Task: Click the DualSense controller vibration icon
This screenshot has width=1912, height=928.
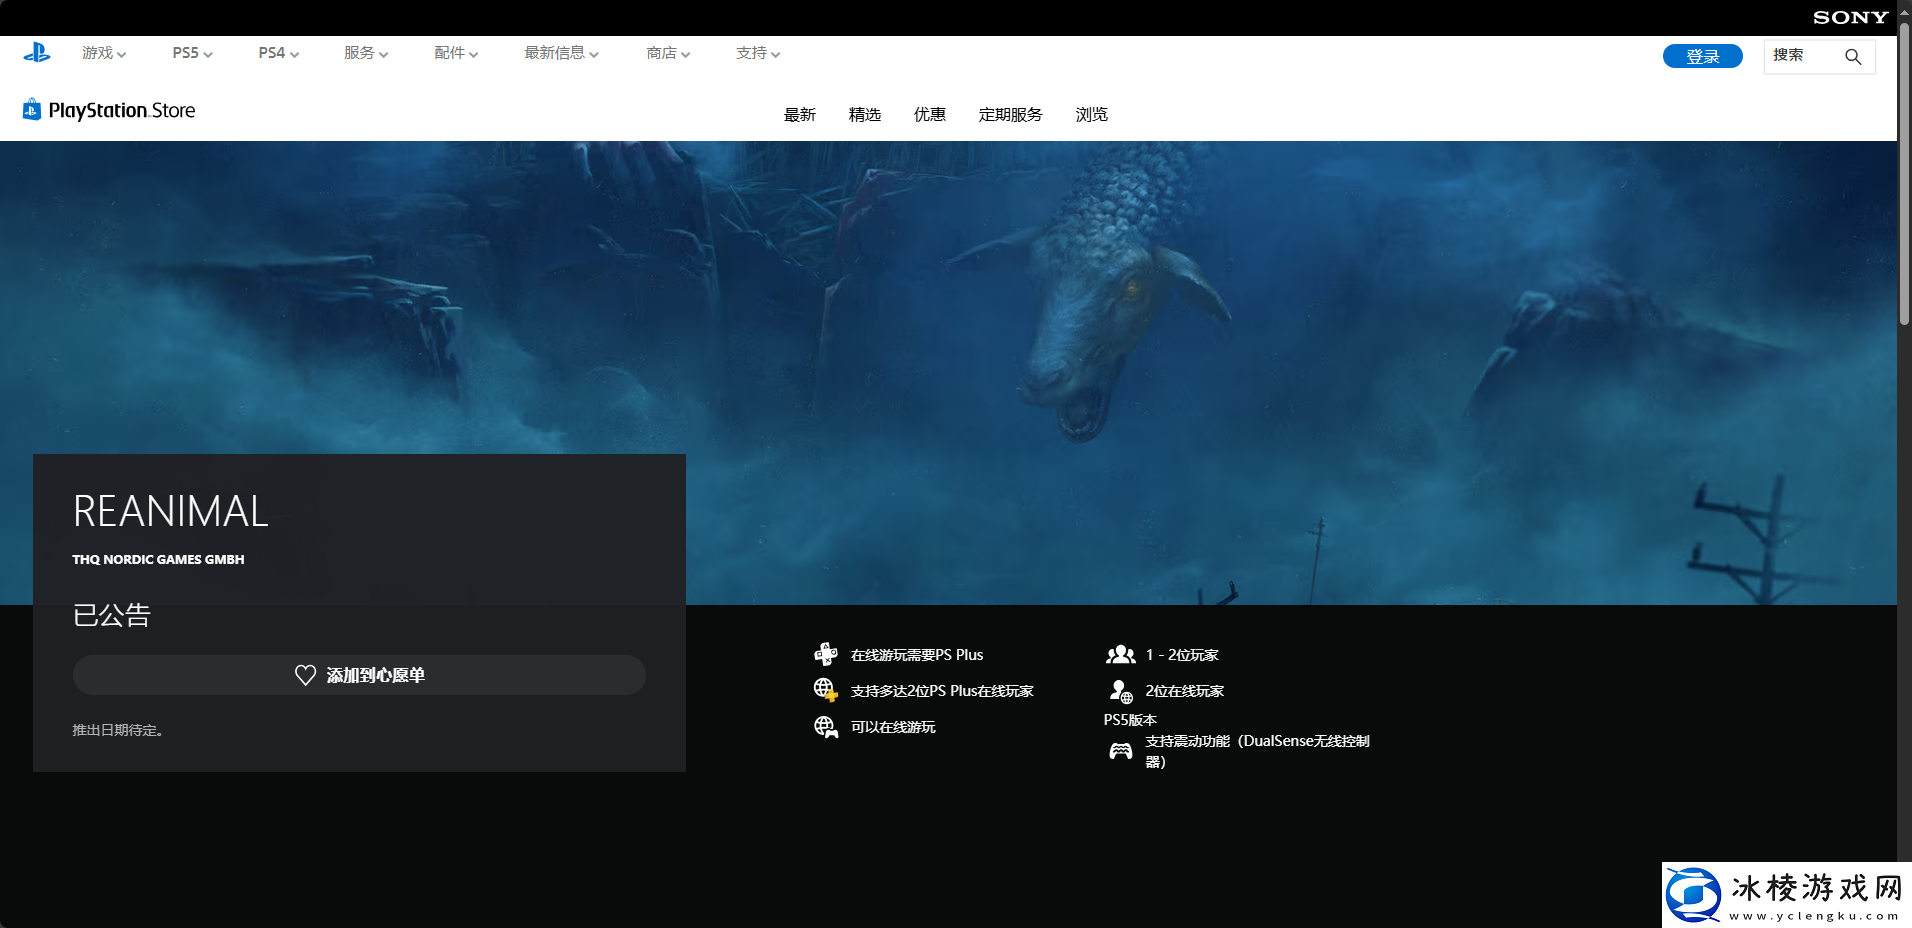Action: point(1120,751)
